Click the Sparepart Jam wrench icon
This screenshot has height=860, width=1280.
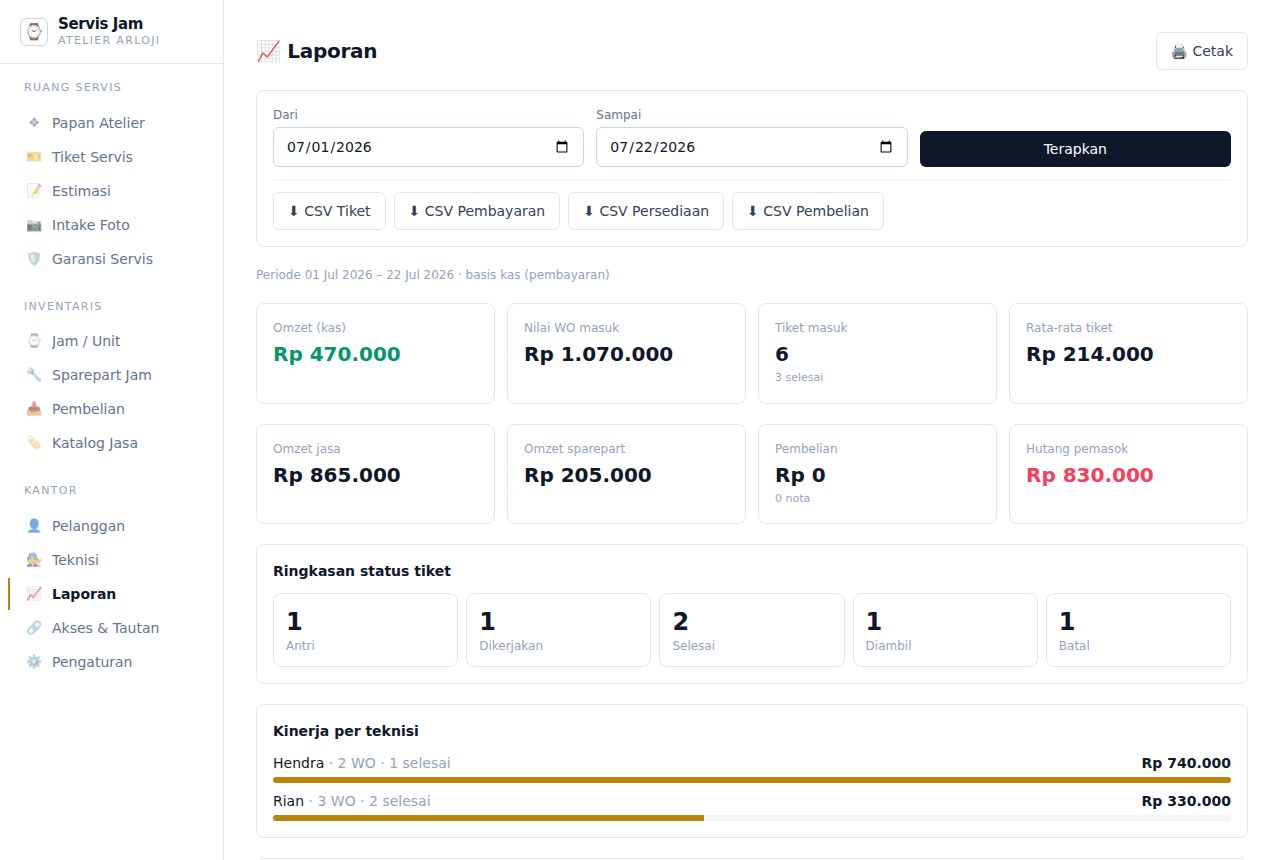tap(34, 375)
